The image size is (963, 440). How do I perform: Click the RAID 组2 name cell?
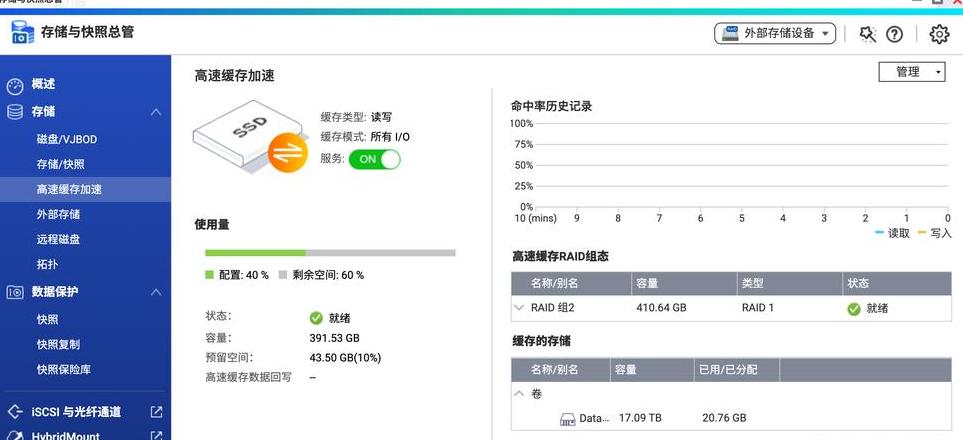coord(552,308)
